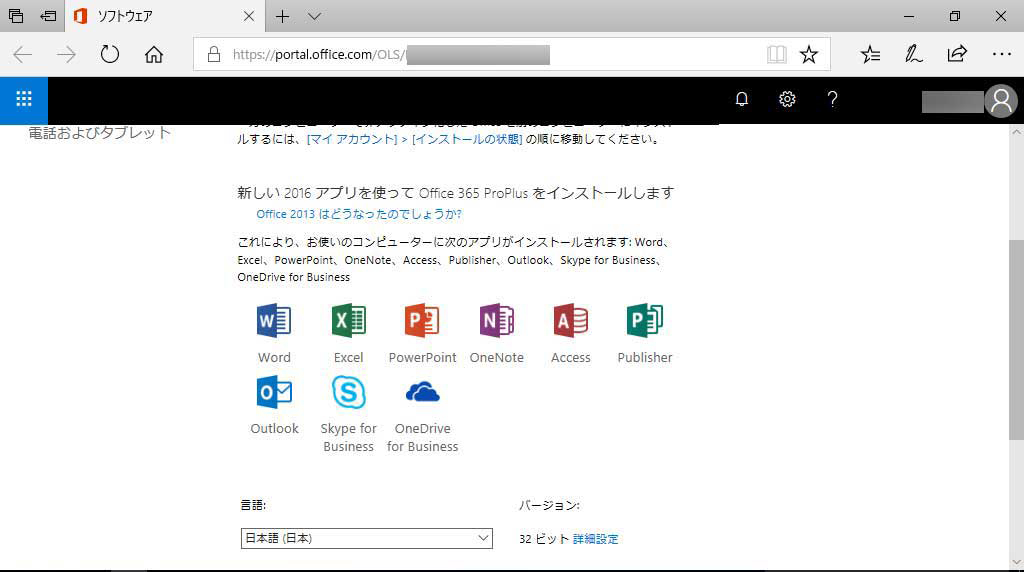Click the address bar URL field
The height and width of the screenshot is (572, 1024).
click(x=480, y=55)
